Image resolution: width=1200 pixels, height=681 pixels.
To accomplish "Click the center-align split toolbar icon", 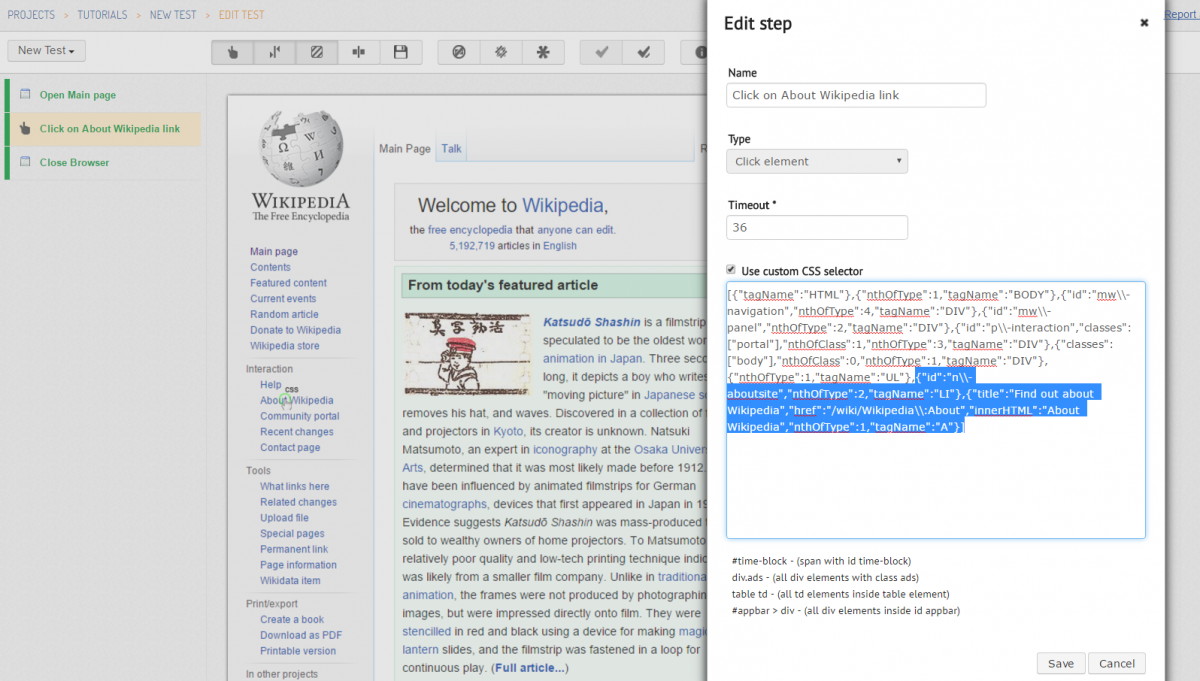I will pos(359,52).
